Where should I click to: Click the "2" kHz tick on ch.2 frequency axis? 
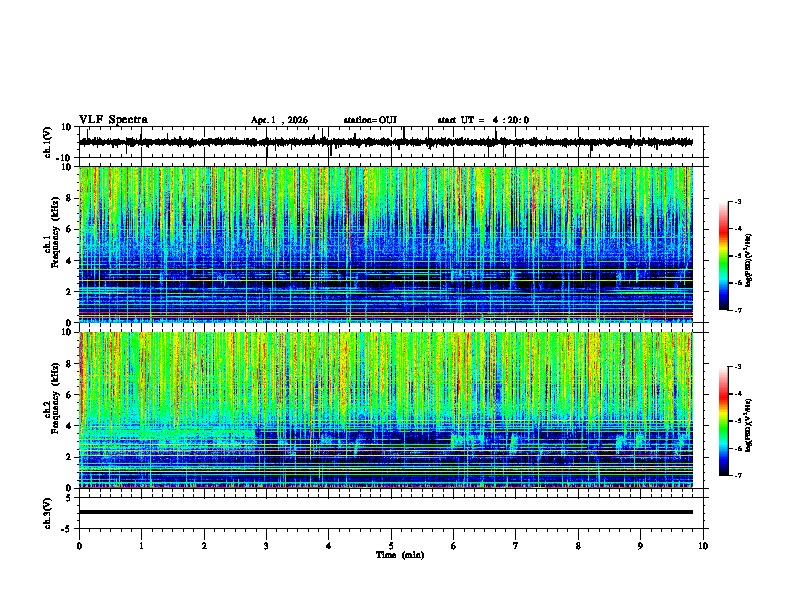pos(69,457)
